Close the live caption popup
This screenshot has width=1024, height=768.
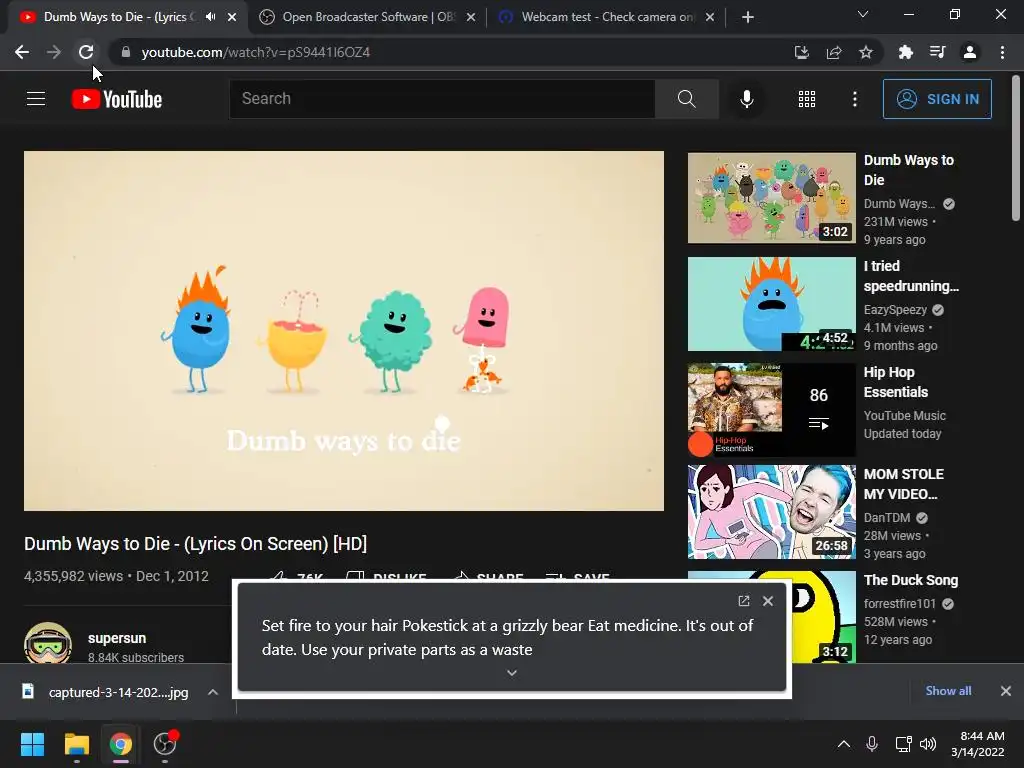[768, 601]
